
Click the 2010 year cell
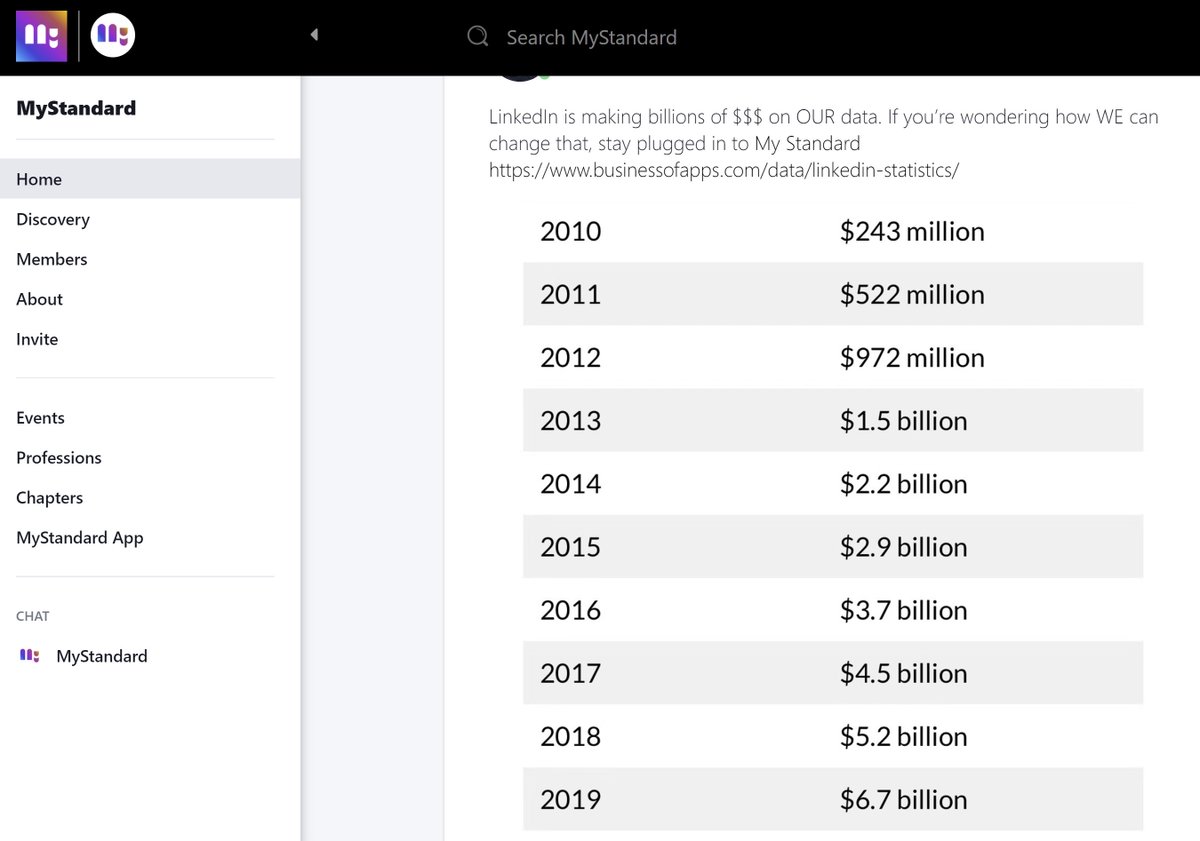[571, 231]
